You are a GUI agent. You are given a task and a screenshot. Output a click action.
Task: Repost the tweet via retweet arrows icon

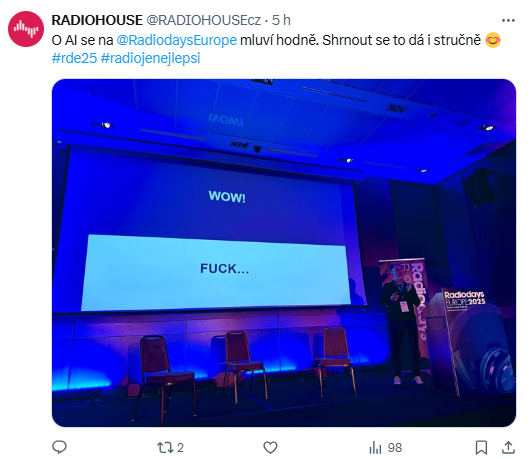pos(165,447)
